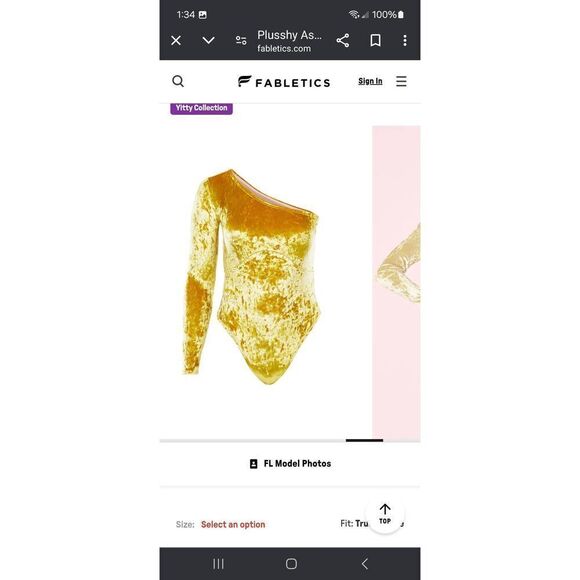580x580 pixels.
Task: Show the next pink-background product photo
Action: (396, 282)
